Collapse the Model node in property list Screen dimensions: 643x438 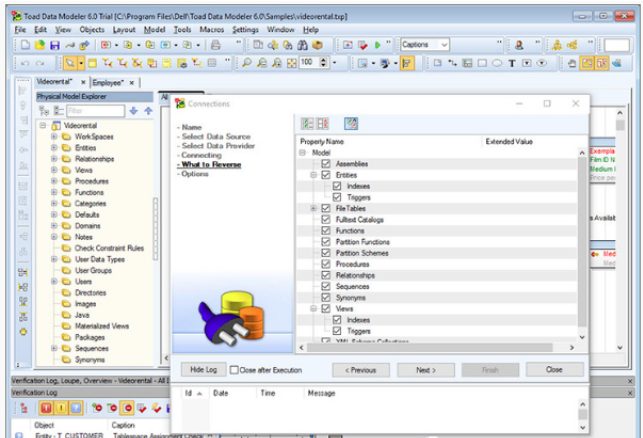coord(303,153)
